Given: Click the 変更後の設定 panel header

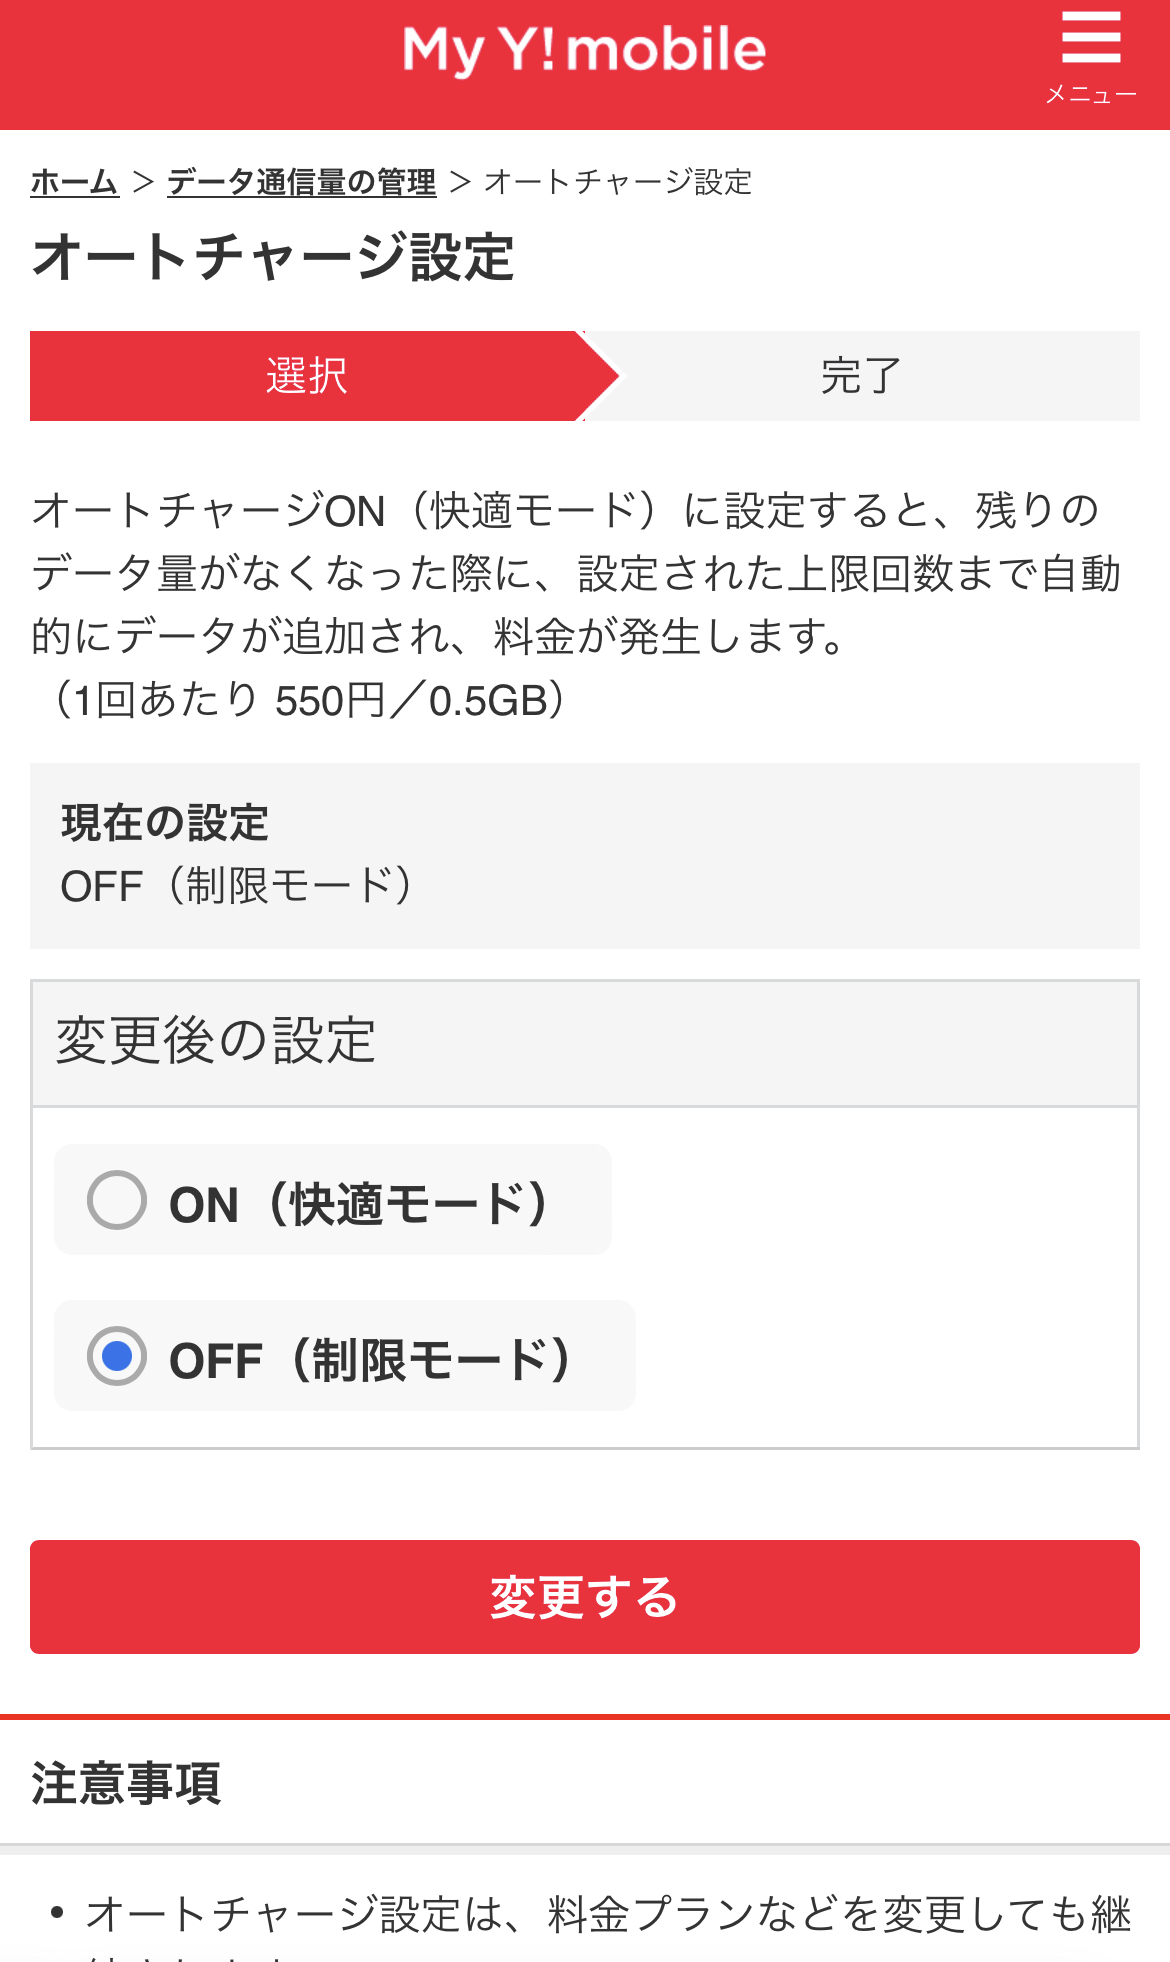Looking at the screenshot, I should point(584,1042).
